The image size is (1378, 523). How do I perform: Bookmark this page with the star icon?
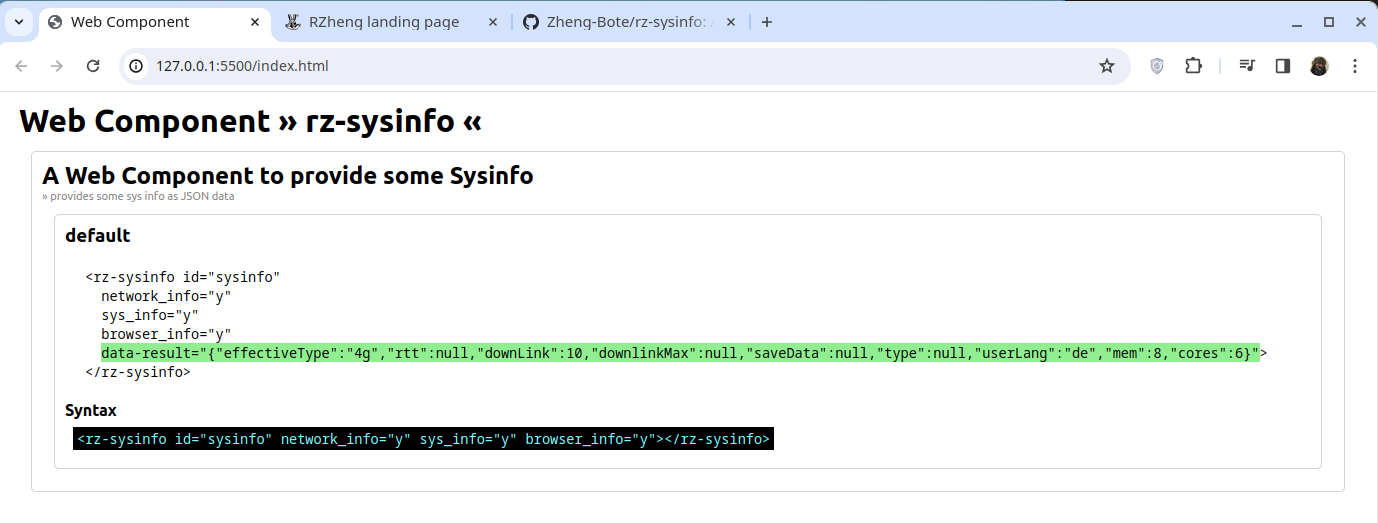click(1106, 66)
